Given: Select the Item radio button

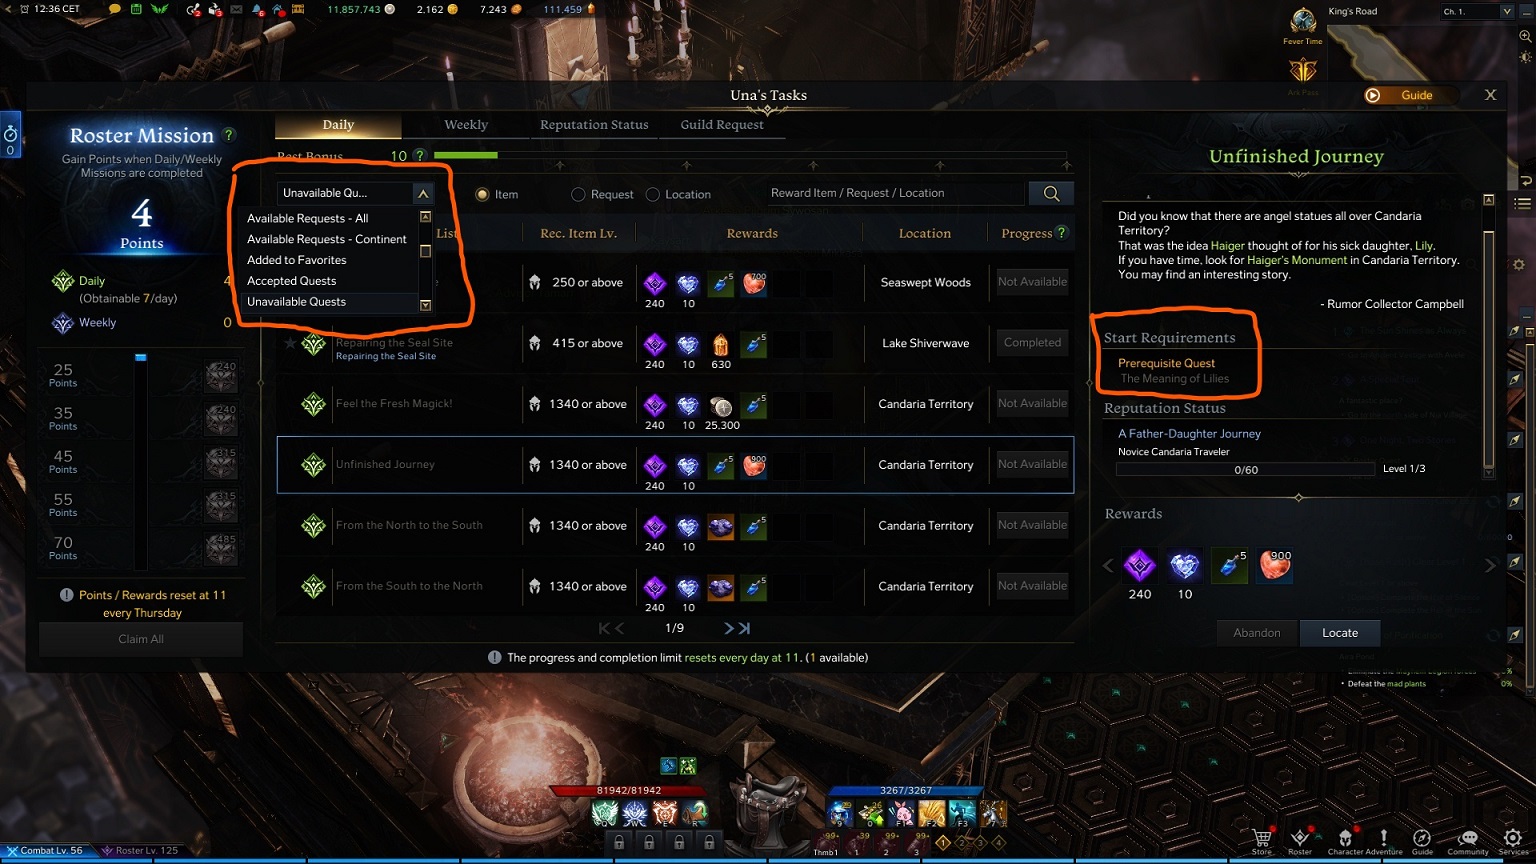Looking at the screenshot, I should coord(482,194).
